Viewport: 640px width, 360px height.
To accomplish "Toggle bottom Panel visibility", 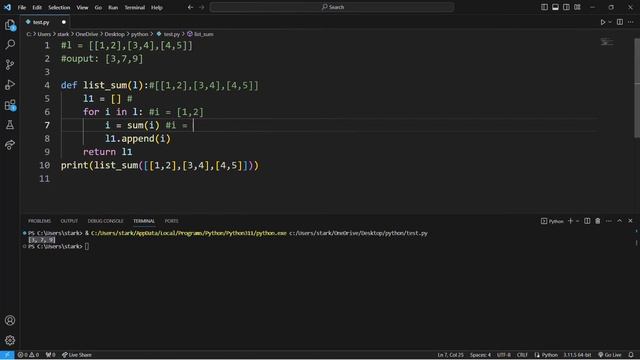I will click(555, 7).
